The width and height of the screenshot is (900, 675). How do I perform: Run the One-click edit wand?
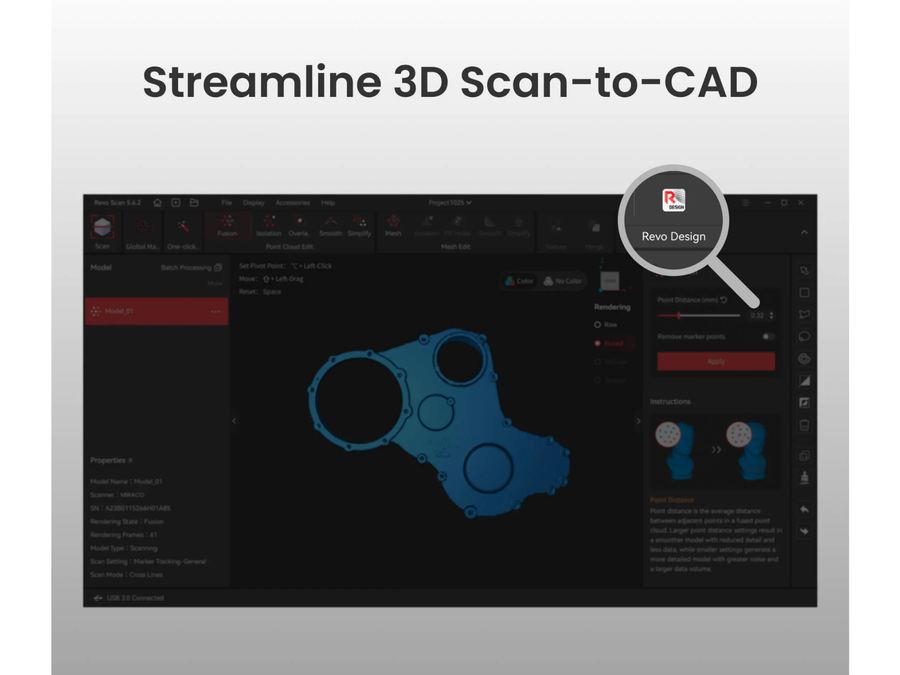click(x=183, y=233)
